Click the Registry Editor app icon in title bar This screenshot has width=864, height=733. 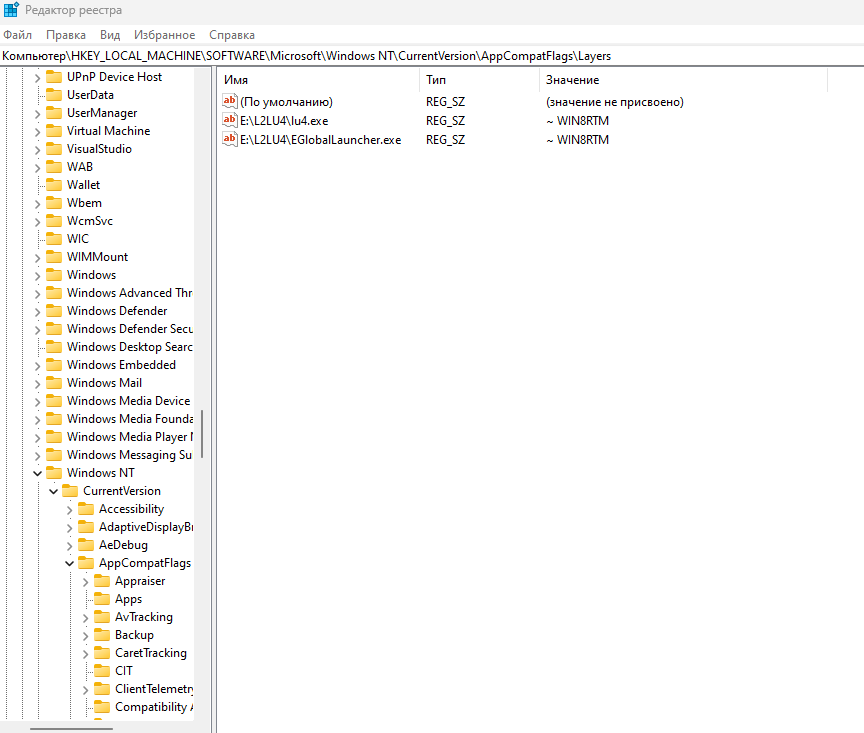pos(11,10)
